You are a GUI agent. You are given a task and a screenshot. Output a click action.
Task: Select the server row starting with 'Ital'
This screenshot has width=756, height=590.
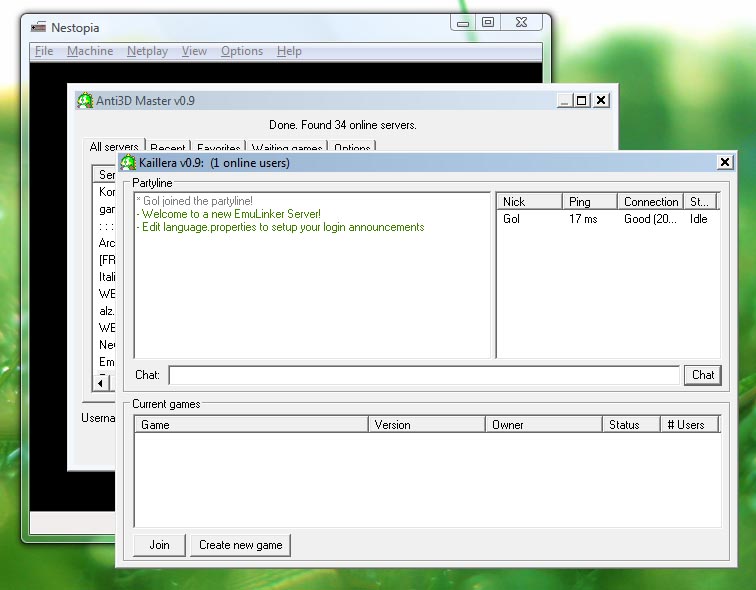point(107,277)
